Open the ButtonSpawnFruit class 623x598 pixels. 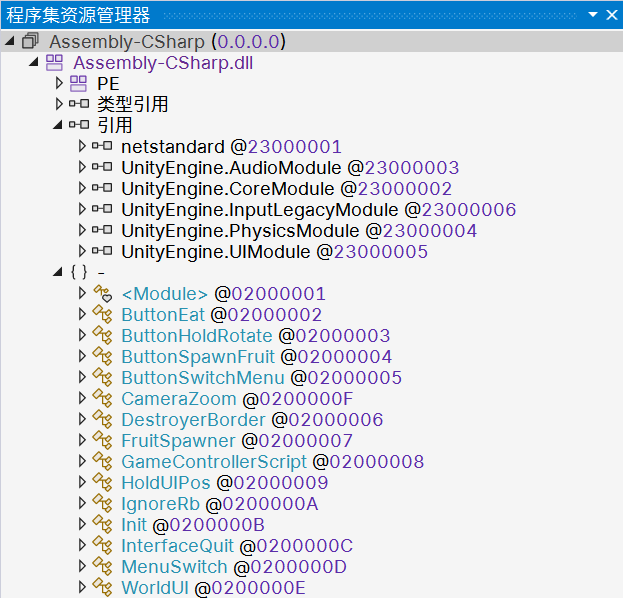click(257, 357)
